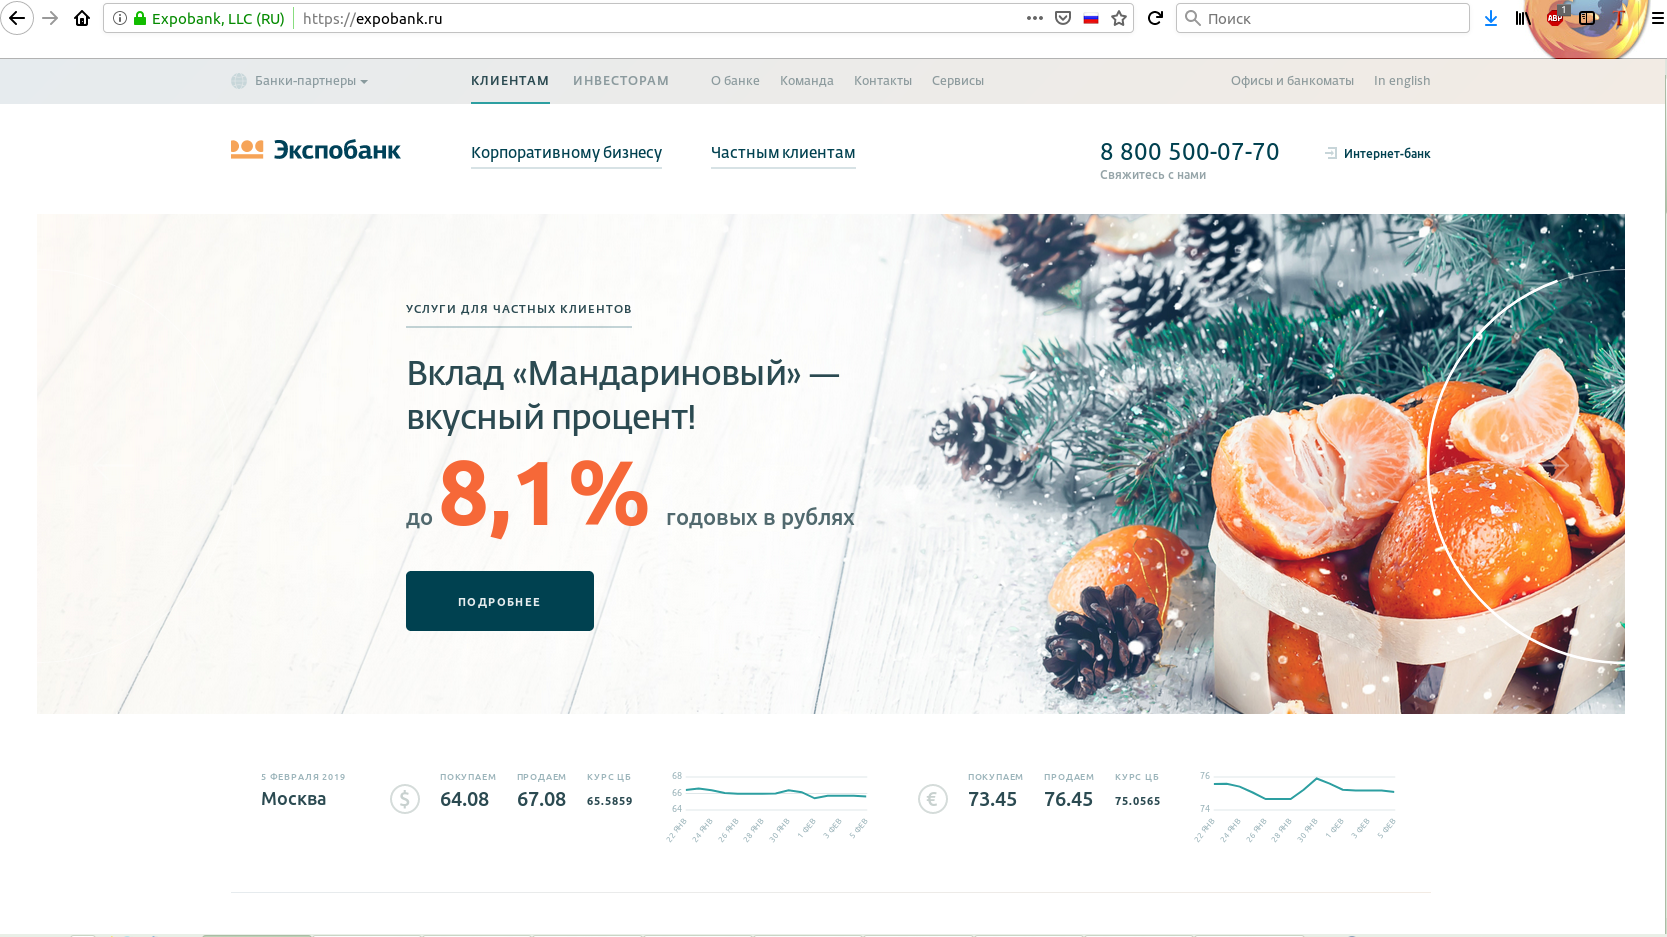Click the next-slide arrow on banner

(1557, 468)
